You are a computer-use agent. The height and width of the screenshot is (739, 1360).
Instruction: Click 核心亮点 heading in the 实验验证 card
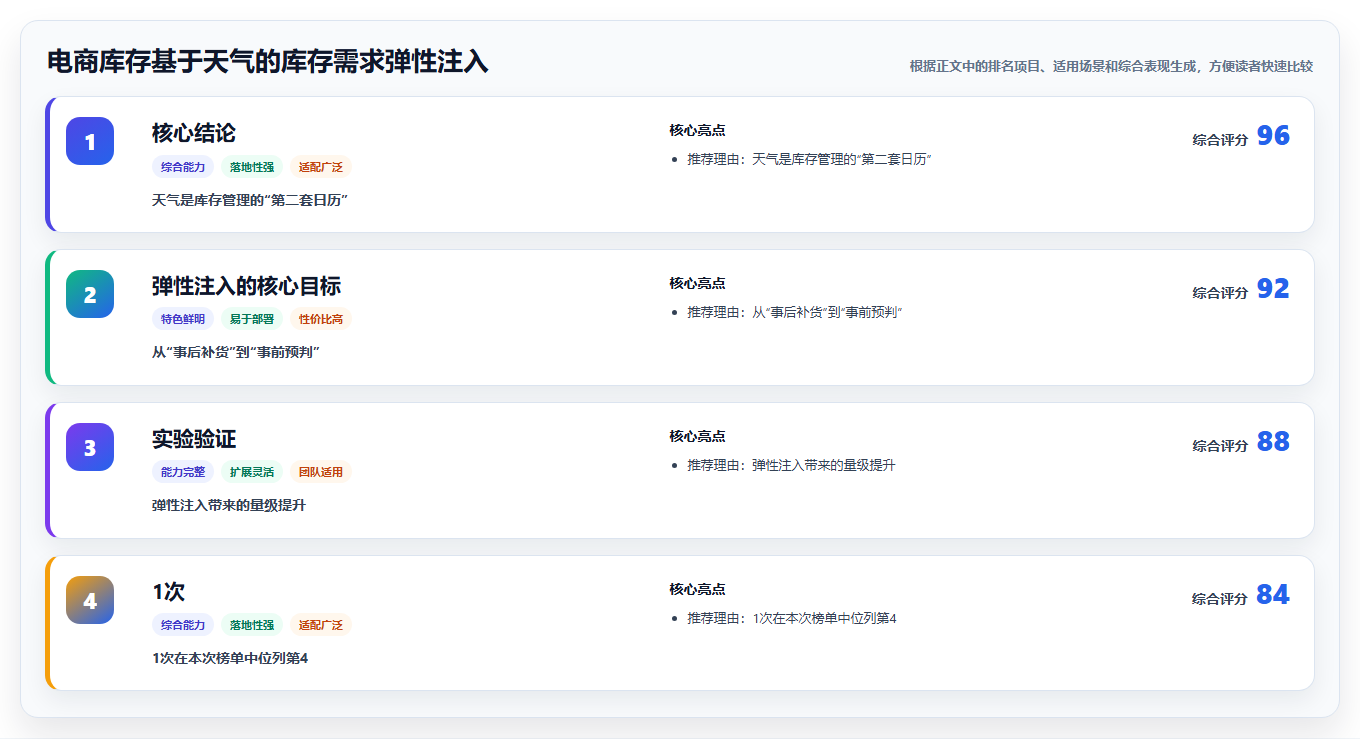[x=697, y=436]
